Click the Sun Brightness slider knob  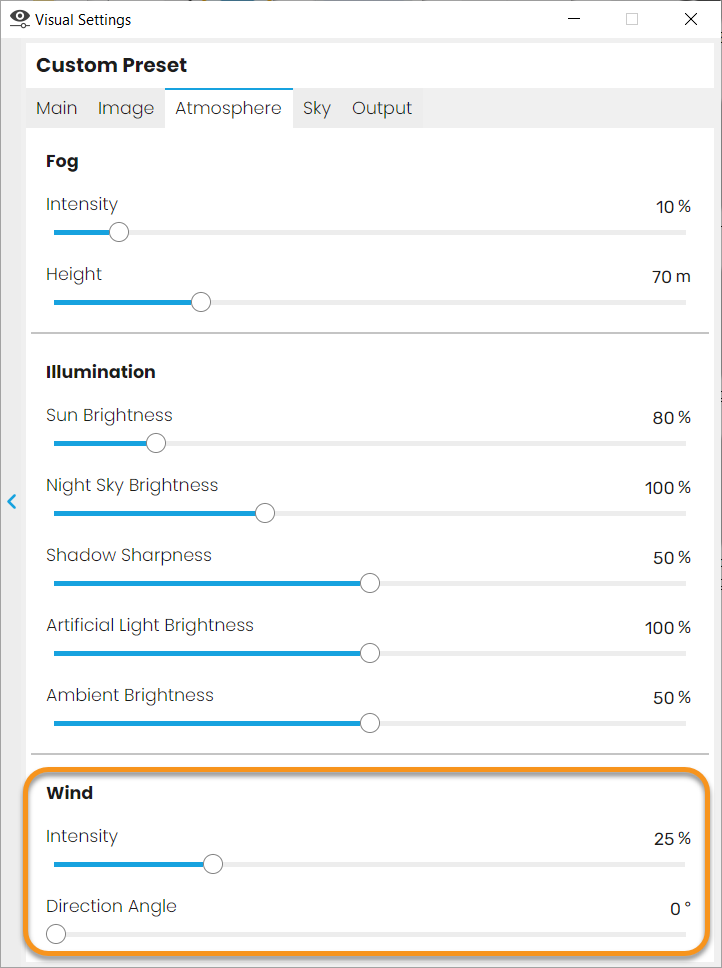156,443
